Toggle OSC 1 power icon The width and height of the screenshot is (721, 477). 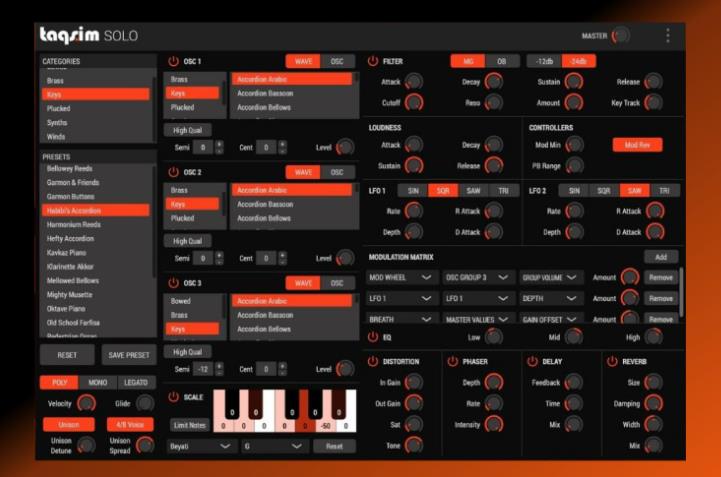[173, 61]
